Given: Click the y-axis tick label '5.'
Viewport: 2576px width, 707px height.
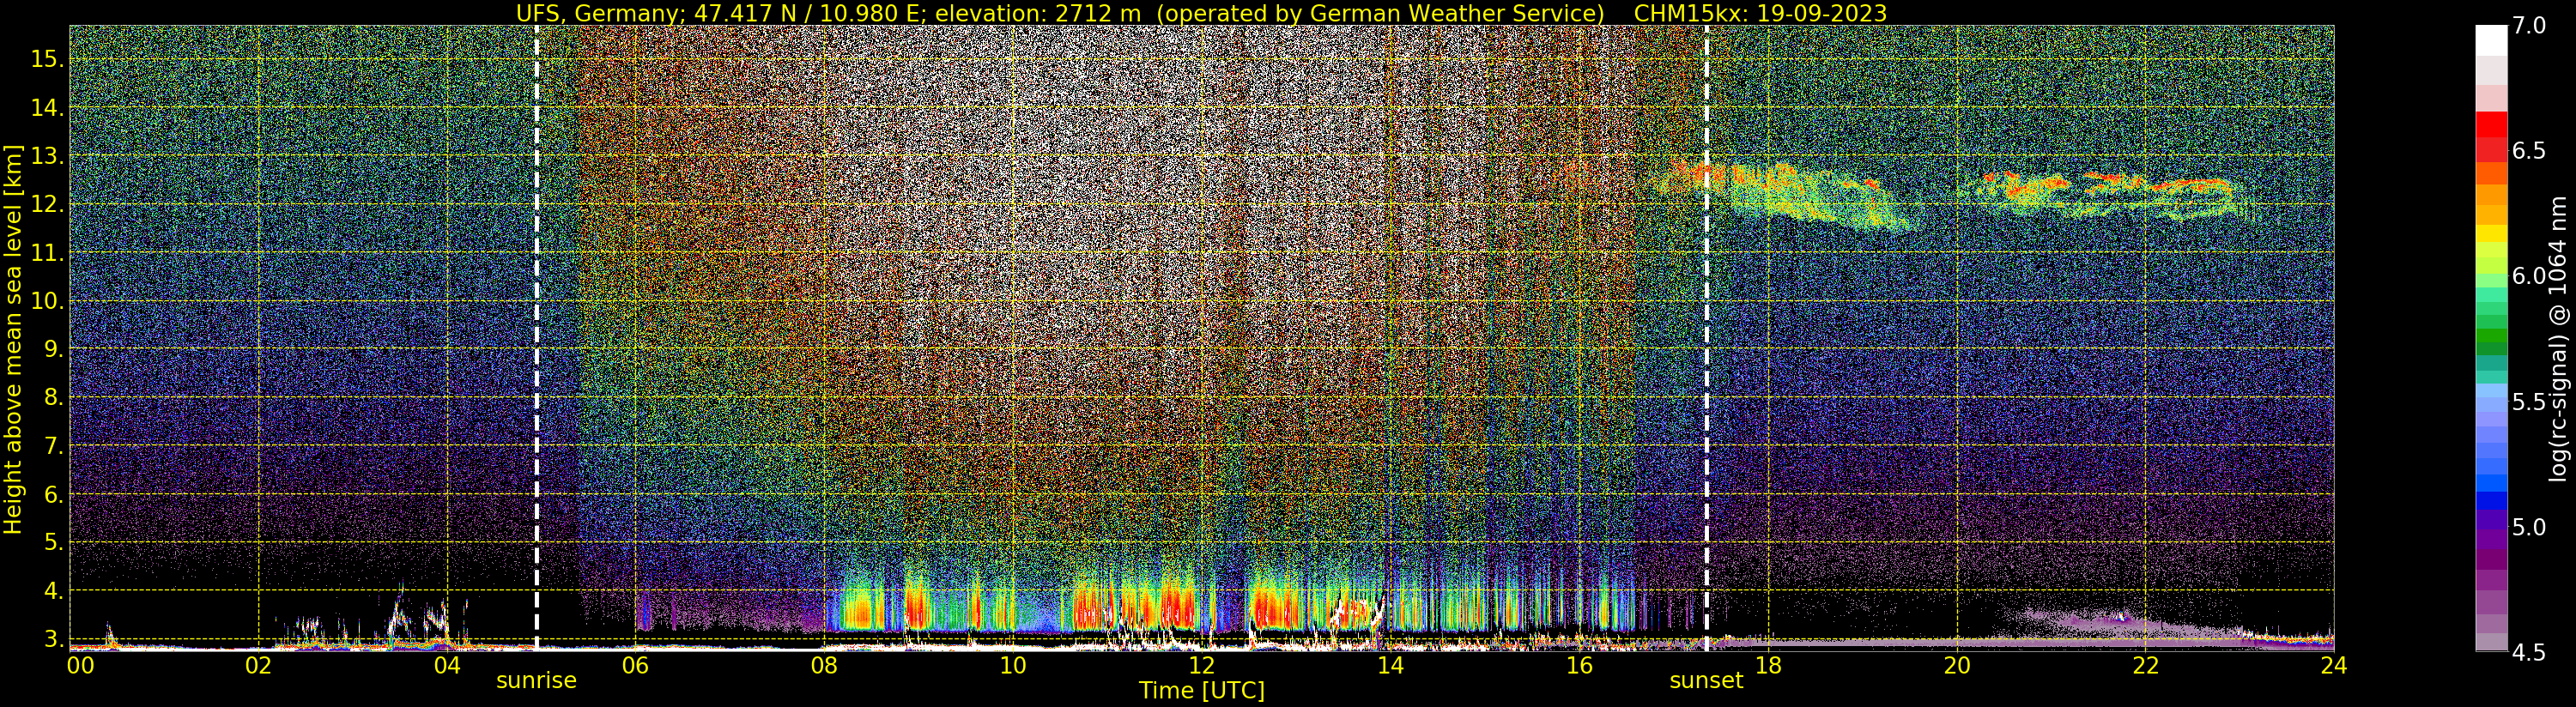Looking at the screenshot, I should 54,543.
